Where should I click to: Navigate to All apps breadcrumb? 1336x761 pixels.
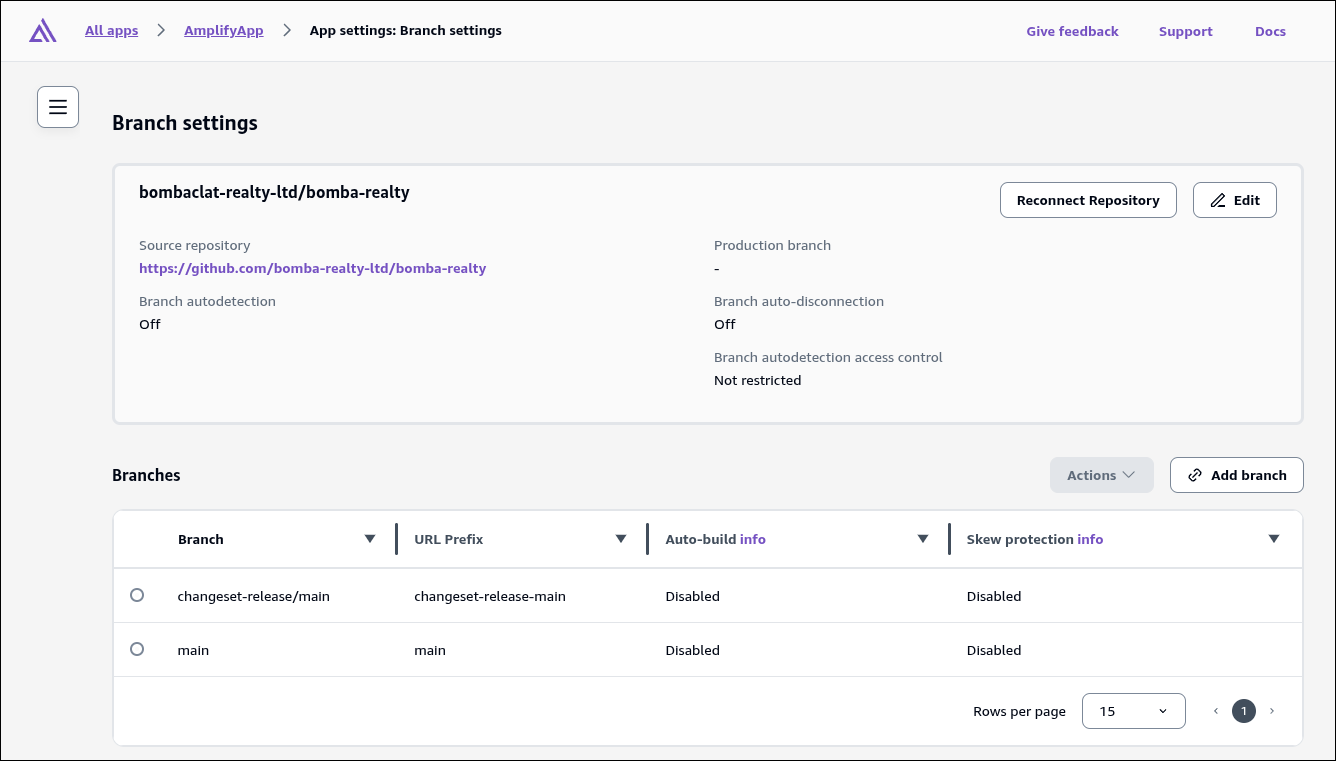click(x=112, y=31)
